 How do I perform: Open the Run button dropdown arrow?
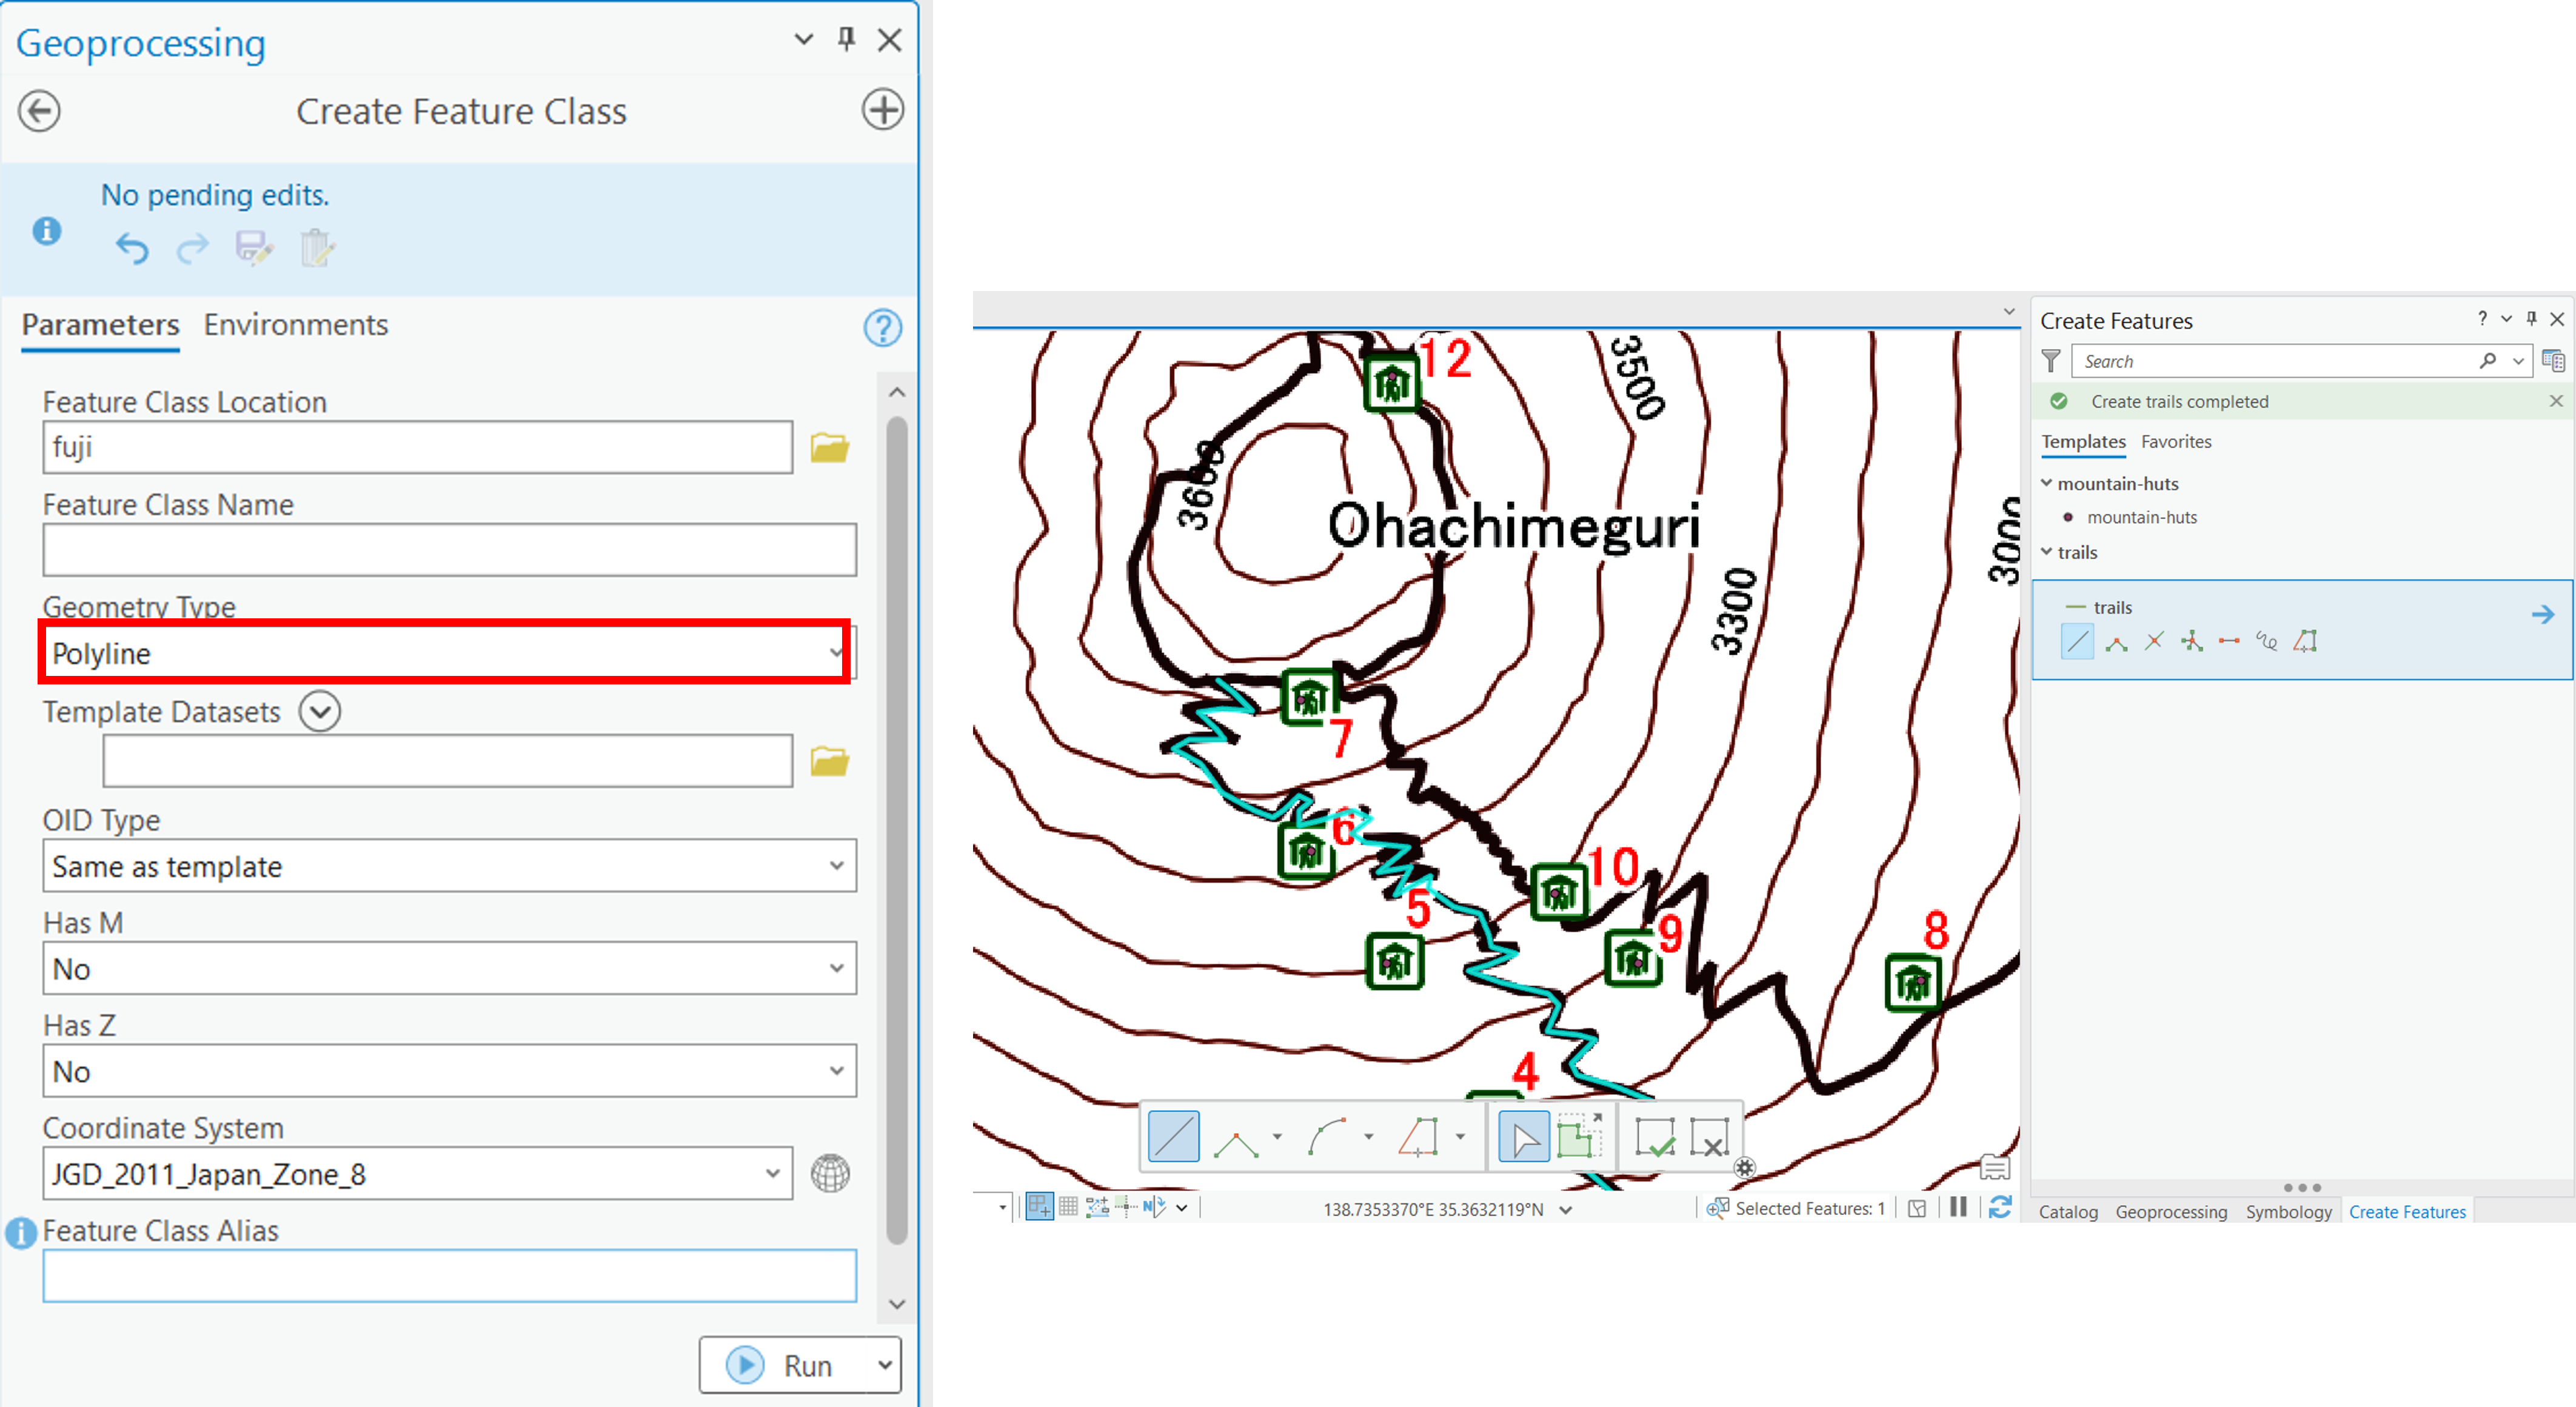(x=884, y=1365)
